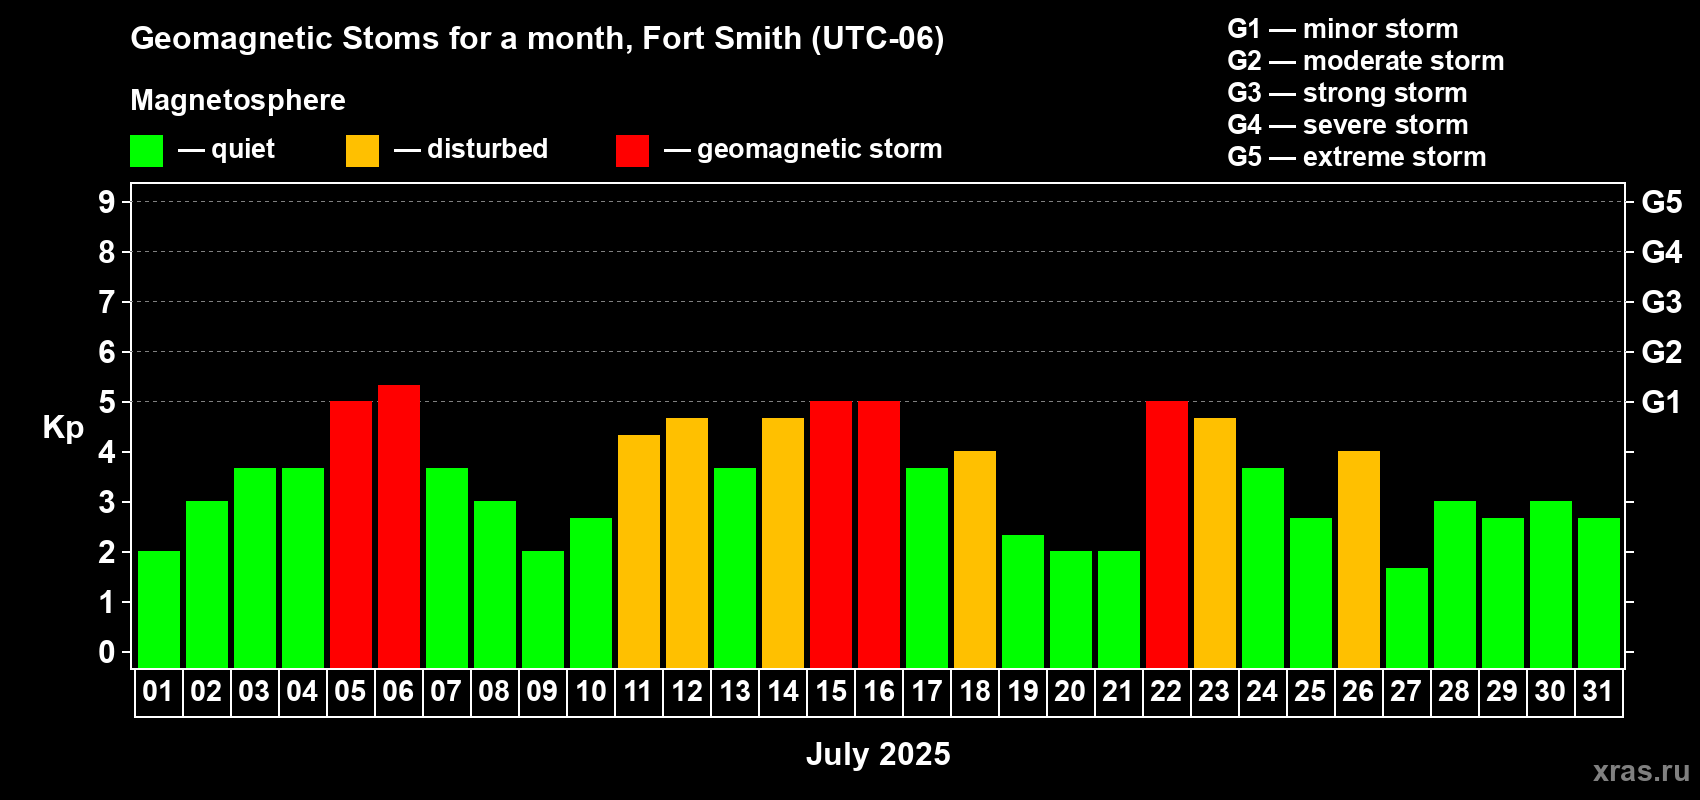
Task: Click the "— disturbed" legend label
Action: click(471, 149)
